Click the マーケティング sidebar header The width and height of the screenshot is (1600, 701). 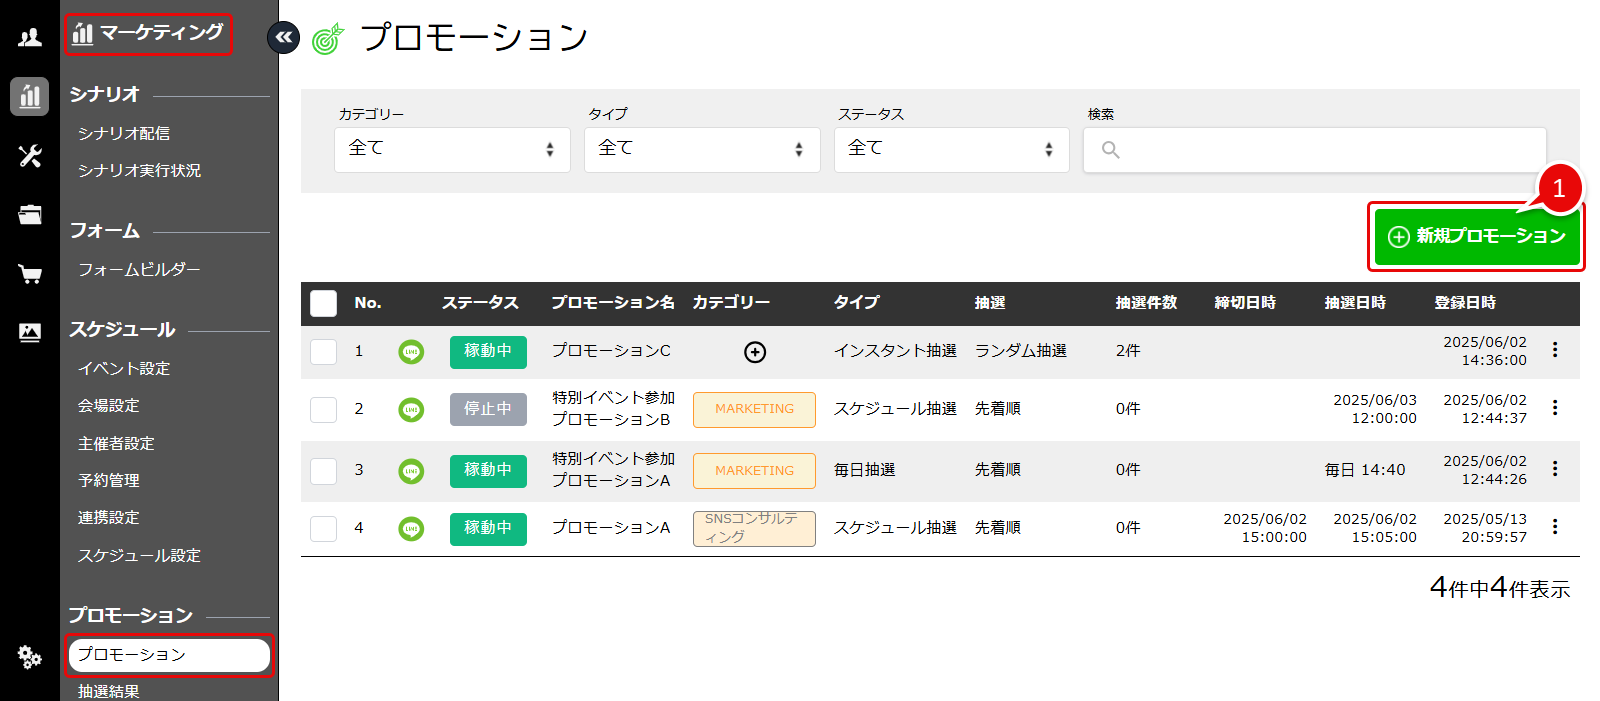click(x=148, y=33)
